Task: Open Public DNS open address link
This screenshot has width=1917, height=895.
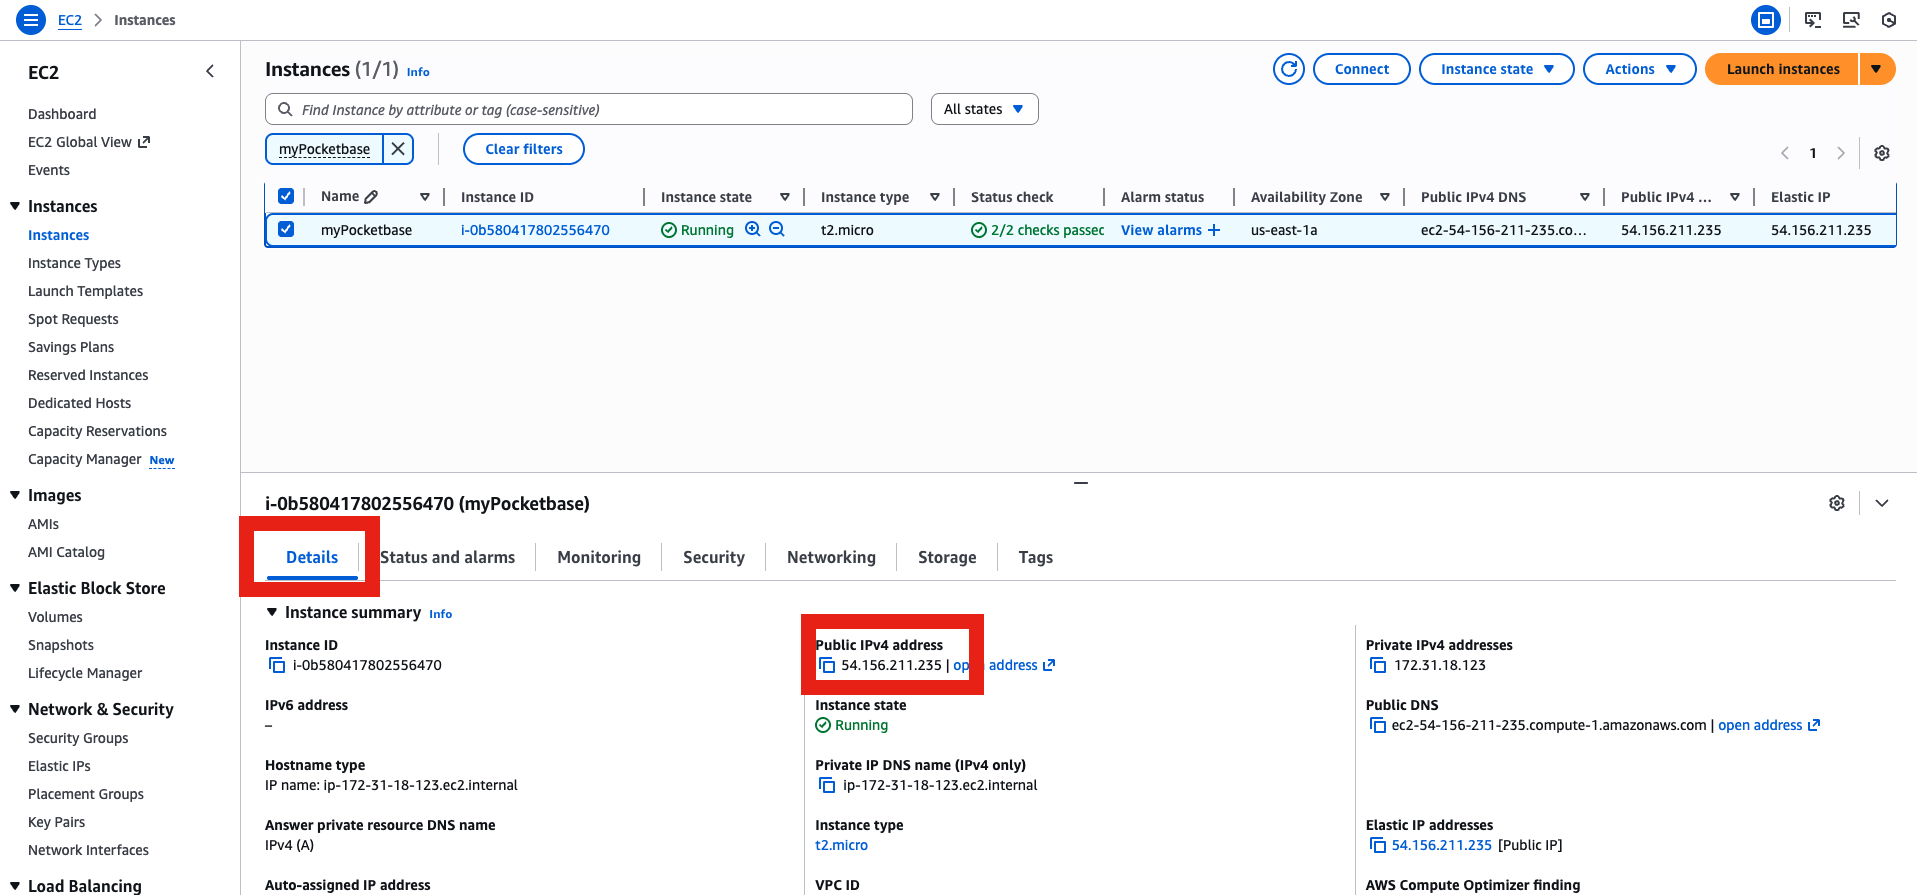Action: (1769, 725)
